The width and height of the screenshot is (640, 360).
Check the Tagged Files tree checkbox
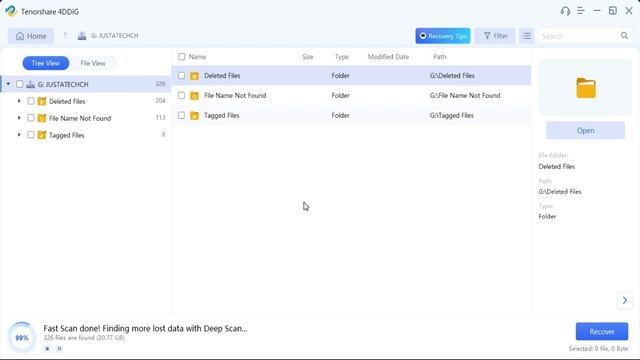tap(31, 135)
